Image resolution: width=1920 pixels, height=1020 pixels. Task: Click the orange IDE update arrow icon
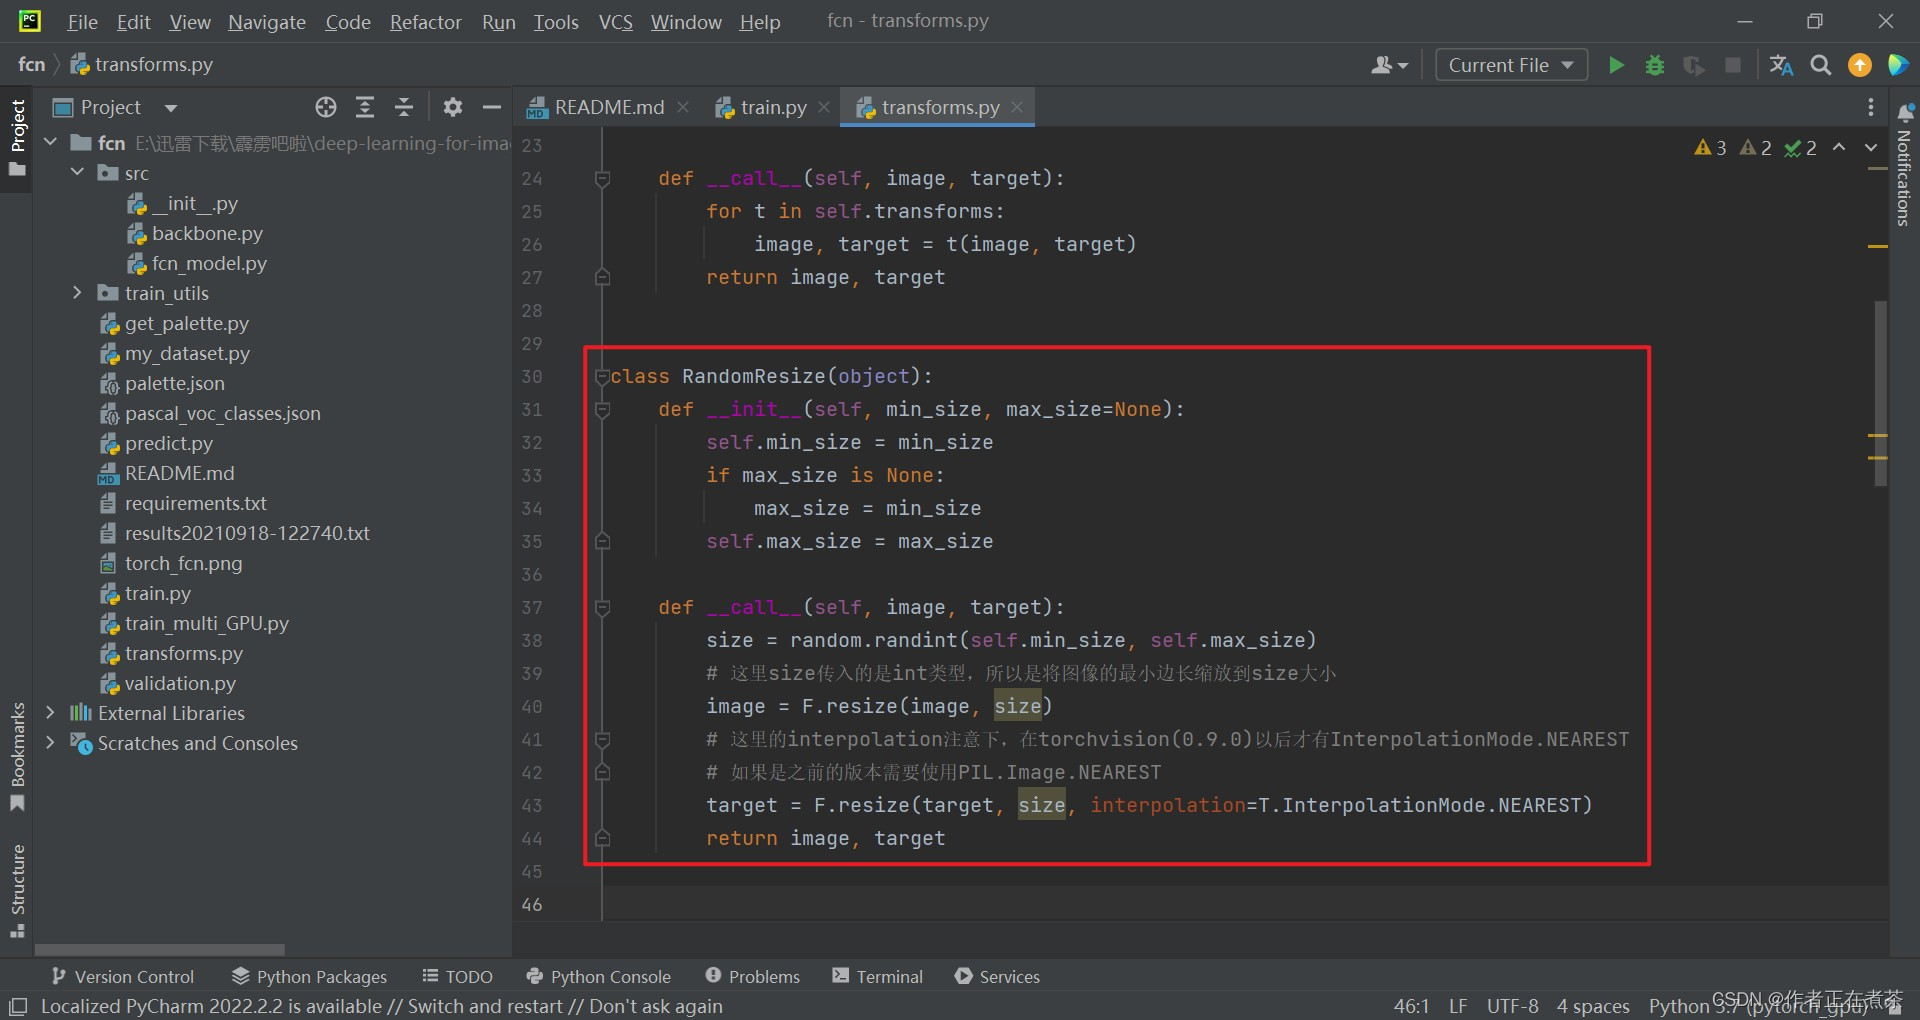[1860, 65]
